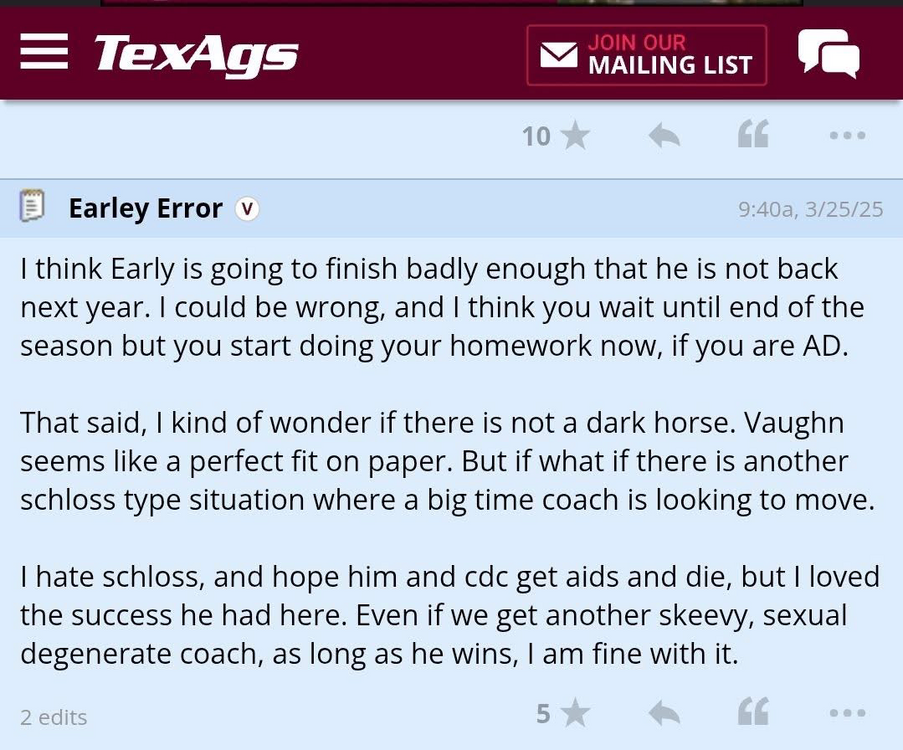
Task: Quote the post with 10 stars
Action: point(753,135)
